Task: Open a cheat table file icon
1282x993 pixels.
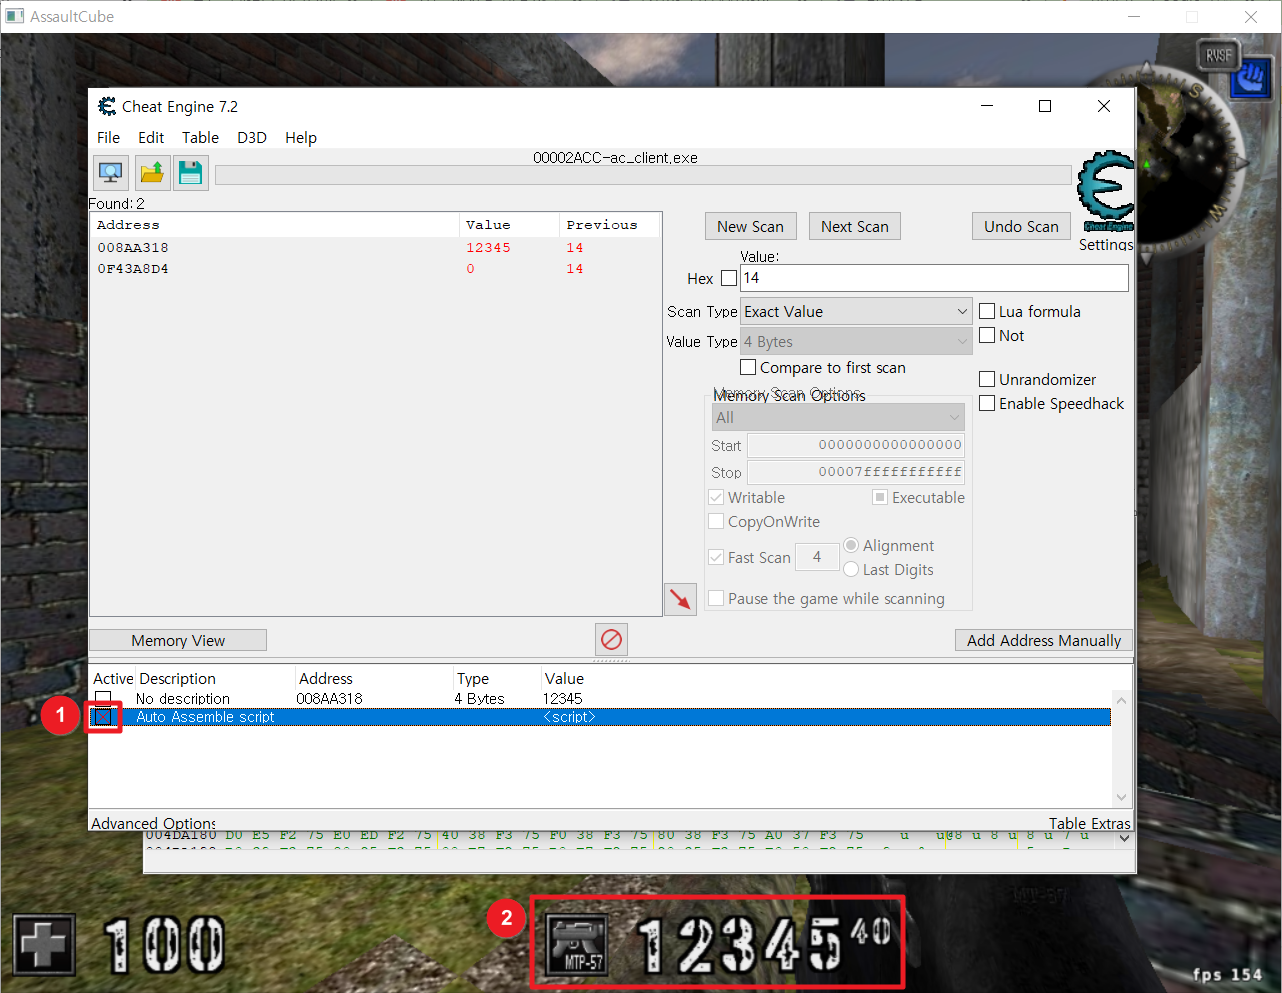Action: pos(151,173)
